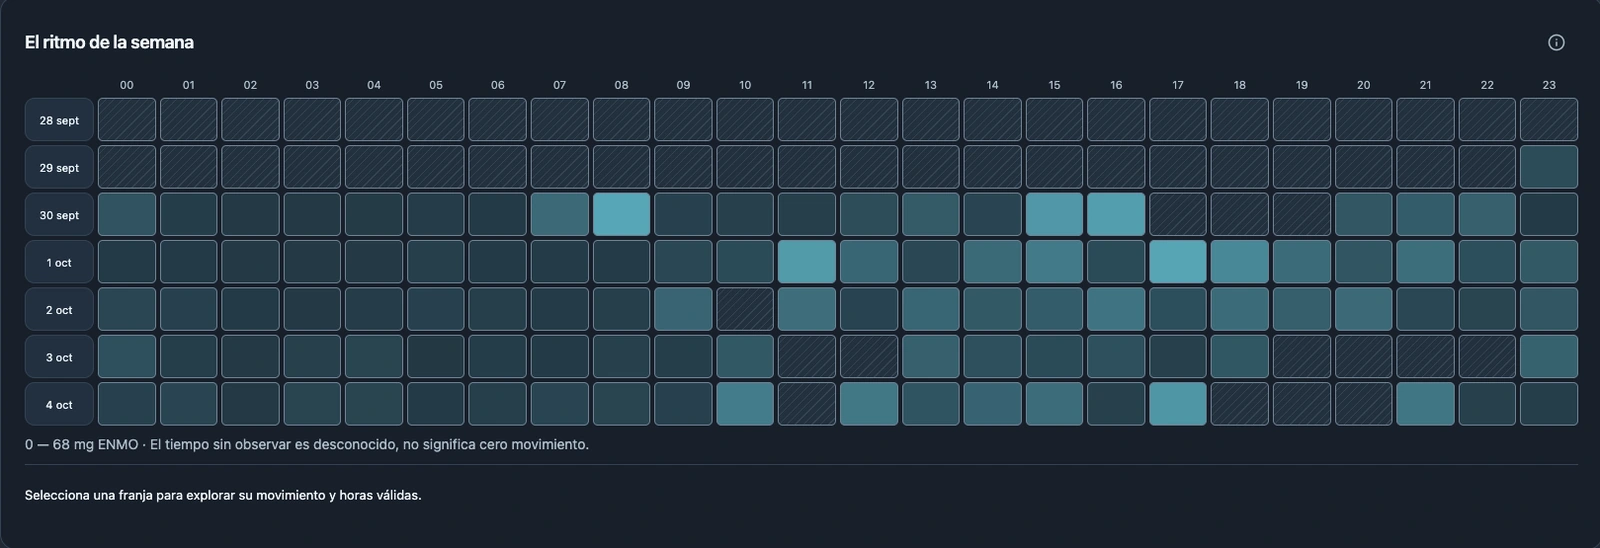Click the "El ritmo de la semana" title
The width and height of the screenshot is (1600, 548).
click(x=109, y=42)
